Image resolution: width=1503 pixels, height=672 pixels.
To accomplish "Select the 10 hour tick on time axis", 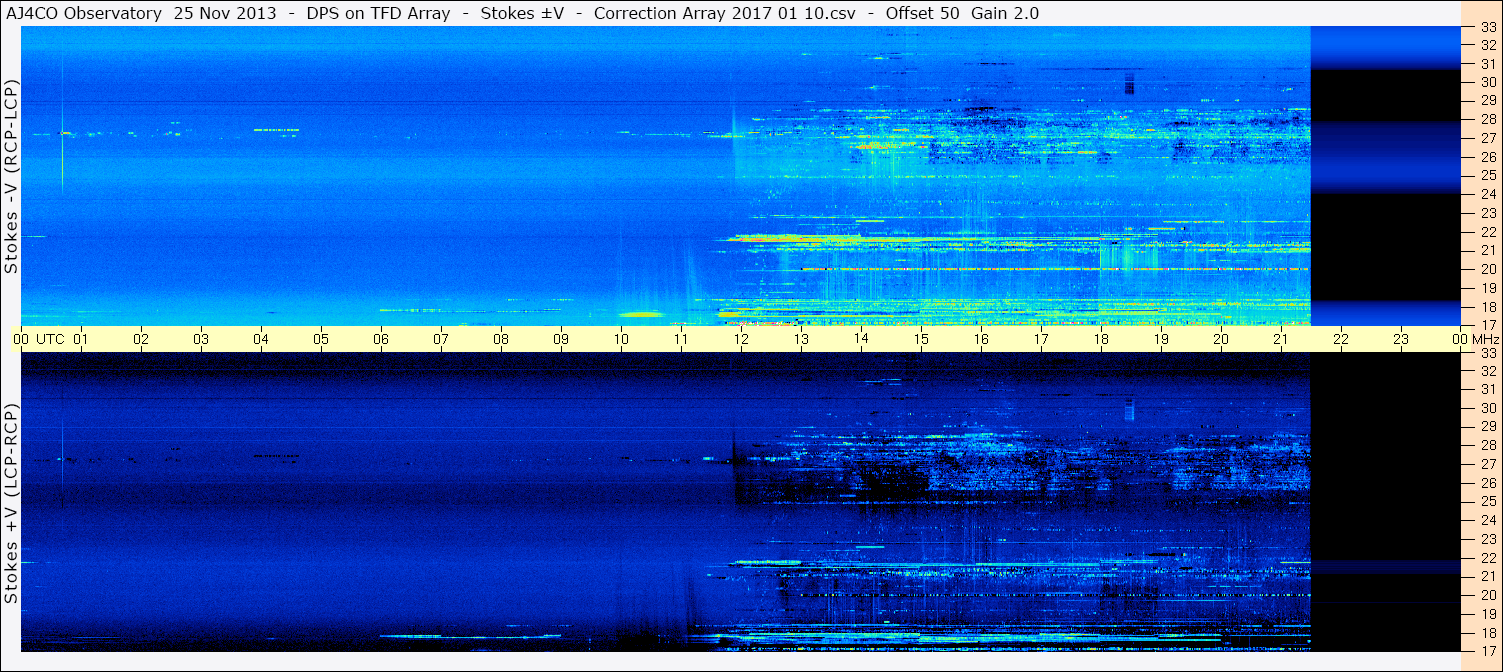I will tap(621, 339).
